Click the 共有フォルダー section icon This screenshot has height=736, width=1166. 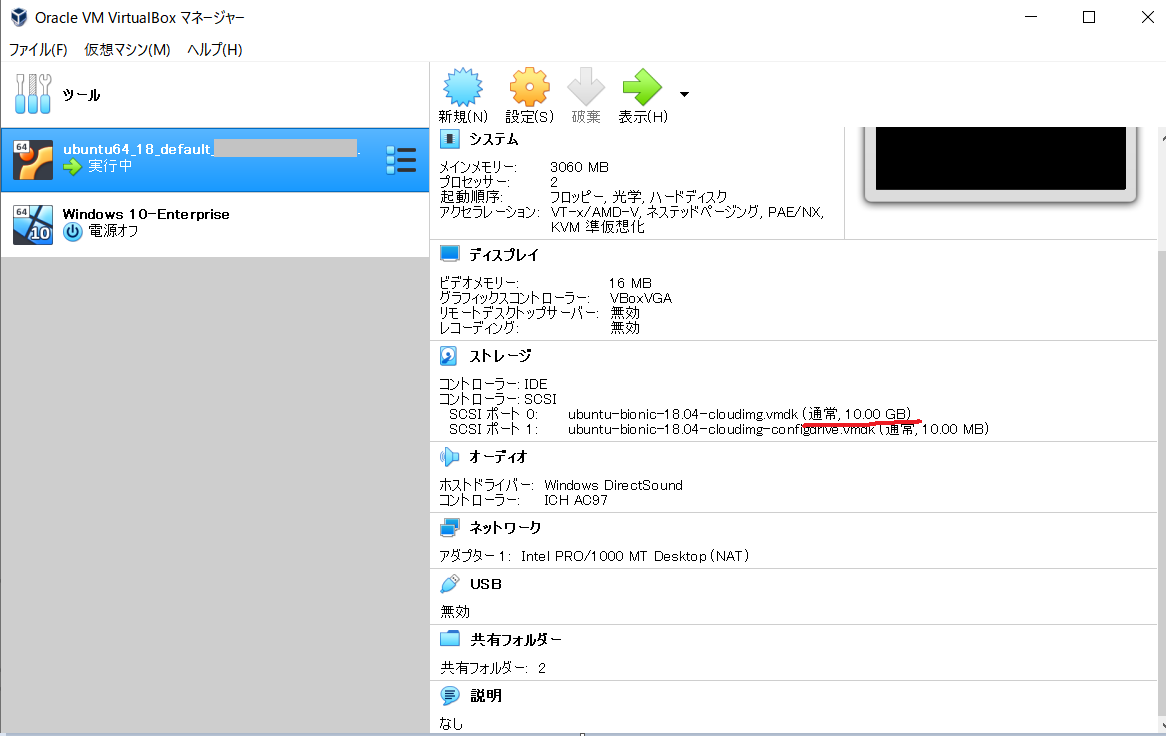click(449, 639)
